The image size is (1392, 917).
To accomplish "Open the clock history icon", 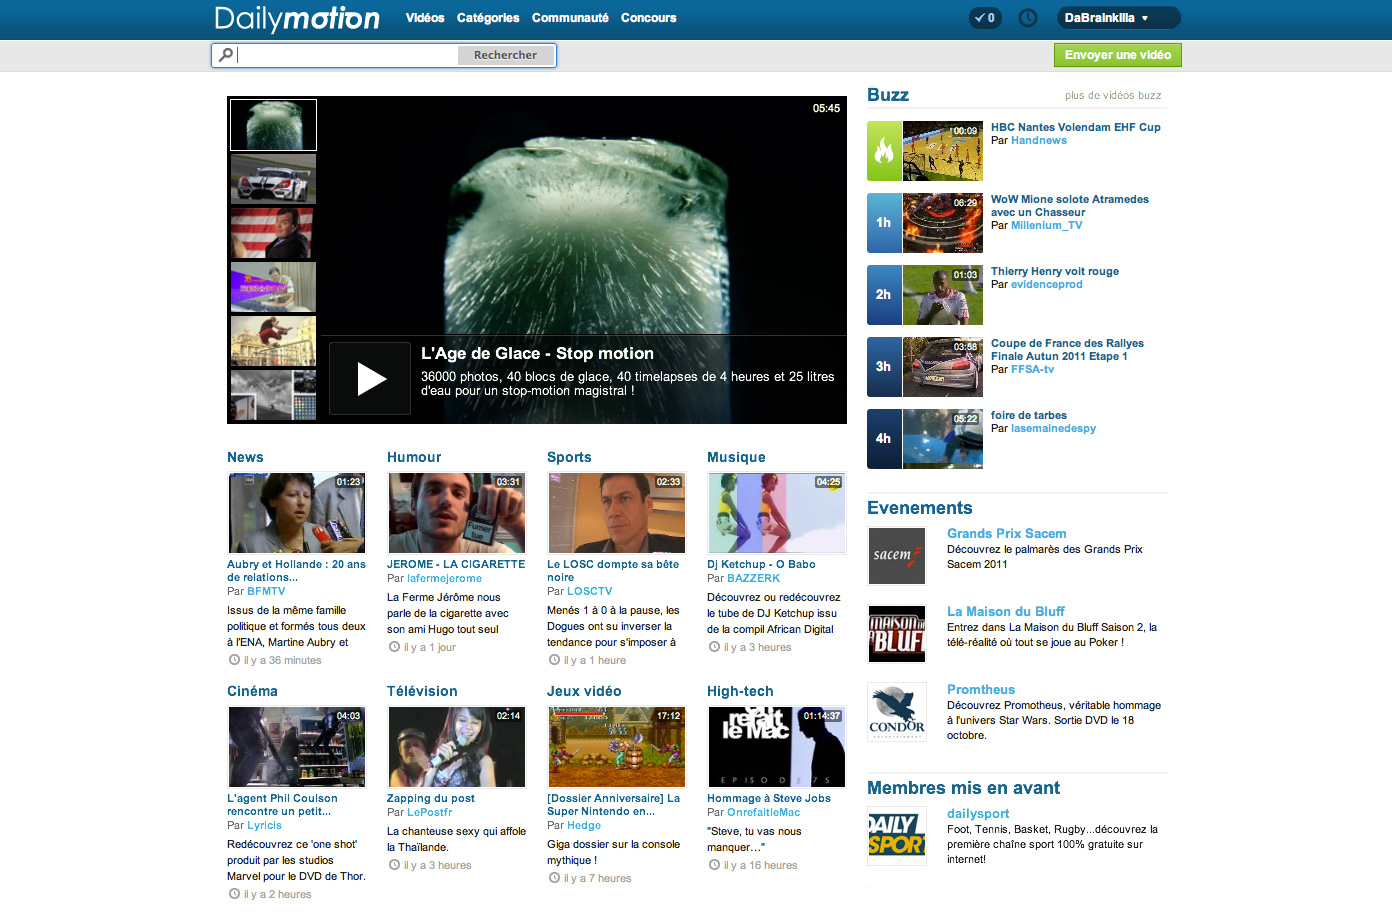I will pos(1028,18).
